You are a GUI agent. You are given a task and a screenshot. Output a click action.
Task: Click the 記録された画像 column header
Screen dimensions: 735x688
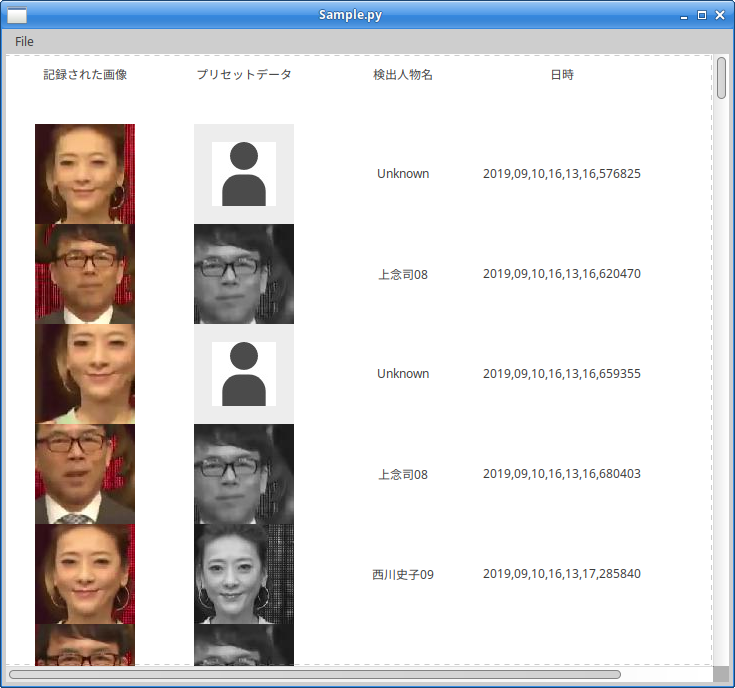coord(85,75)
